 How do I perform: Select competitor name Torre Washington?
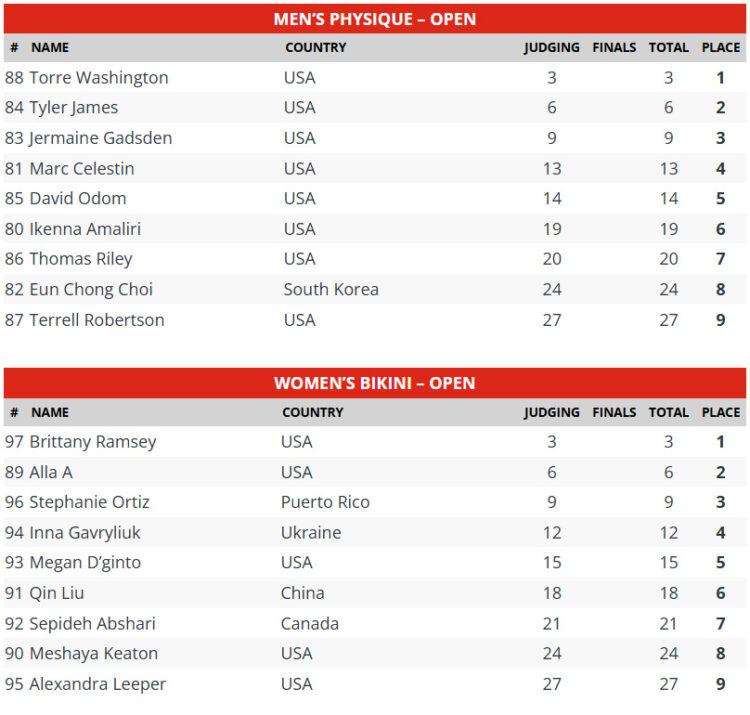coord(98,78)
